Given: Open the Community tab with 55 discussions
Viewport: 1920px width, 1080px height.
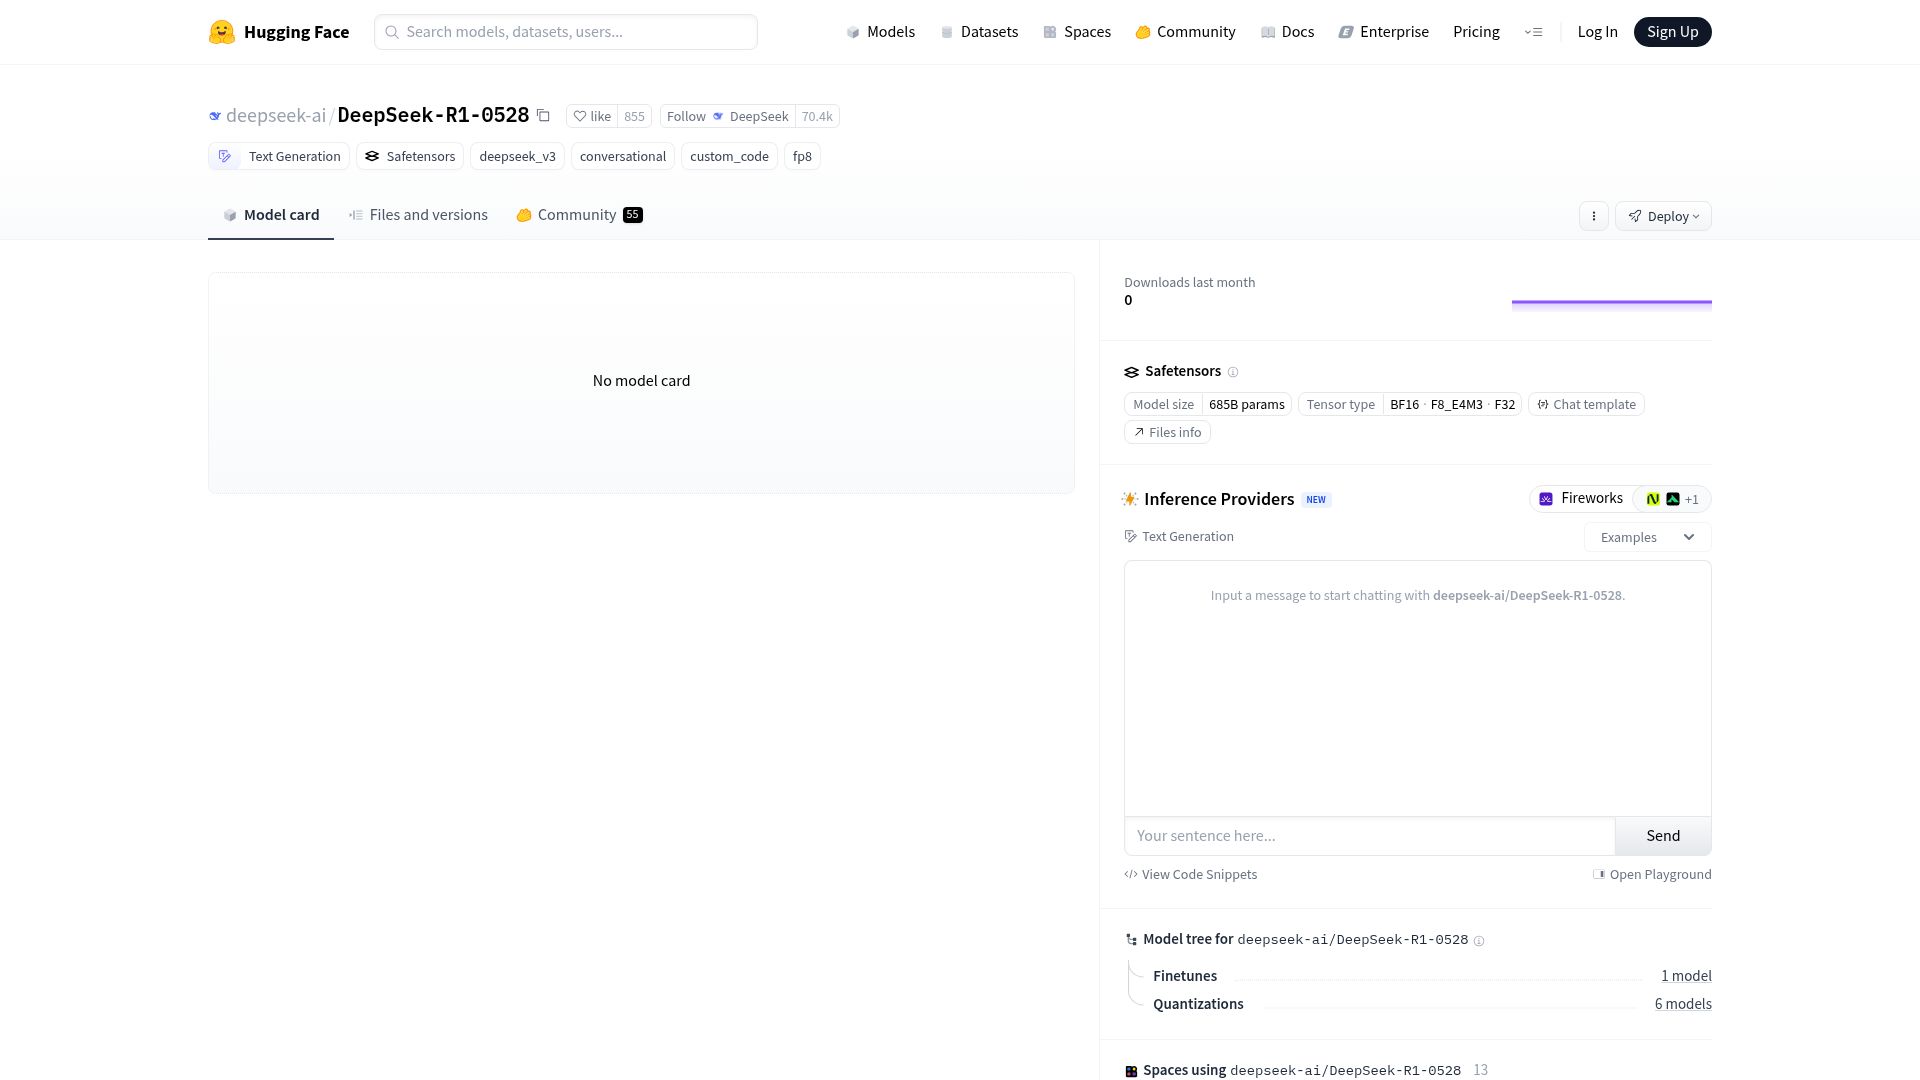Looking at the screenshot, I should 579,215.
